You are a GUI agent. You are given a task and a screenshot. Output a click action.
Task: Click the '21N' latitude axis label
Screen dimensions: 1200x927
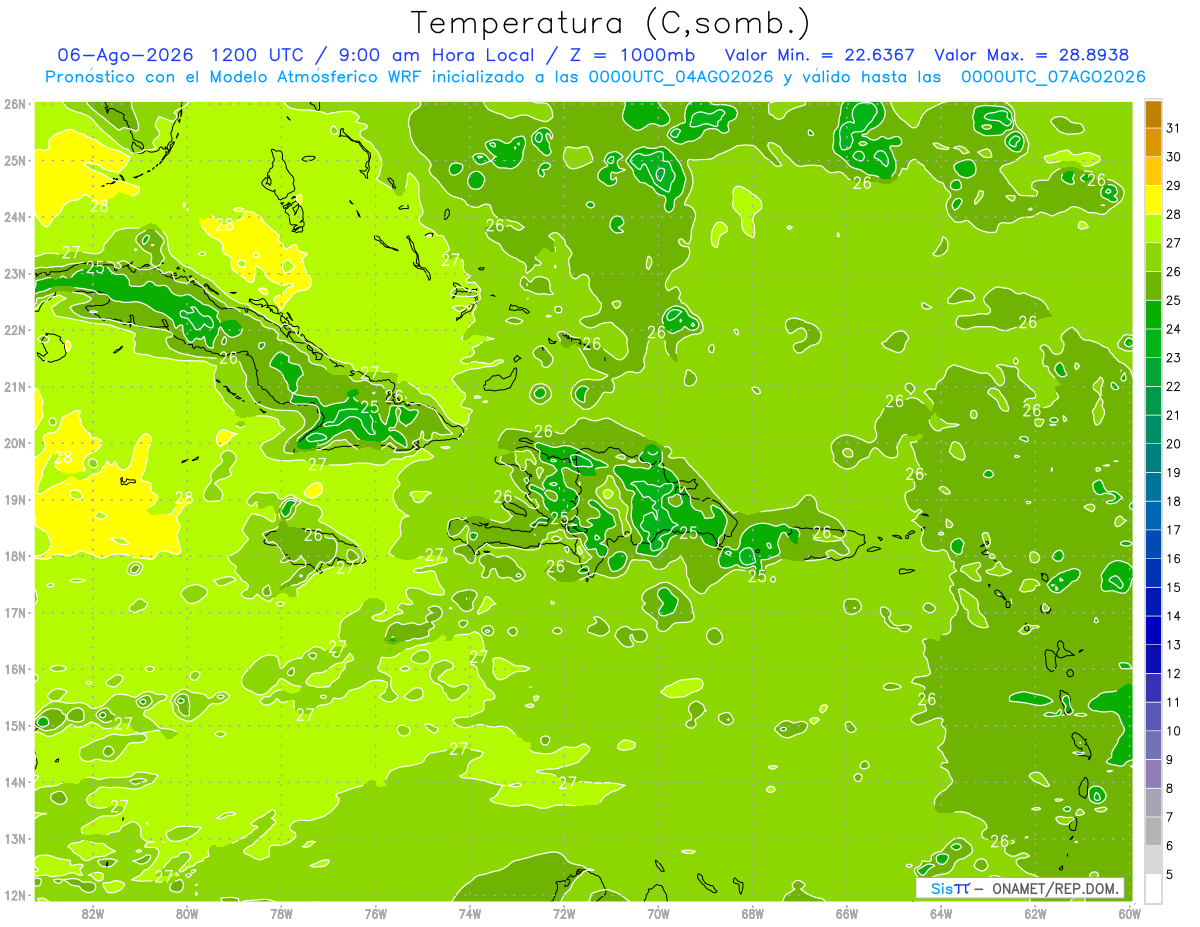[14, 386]
